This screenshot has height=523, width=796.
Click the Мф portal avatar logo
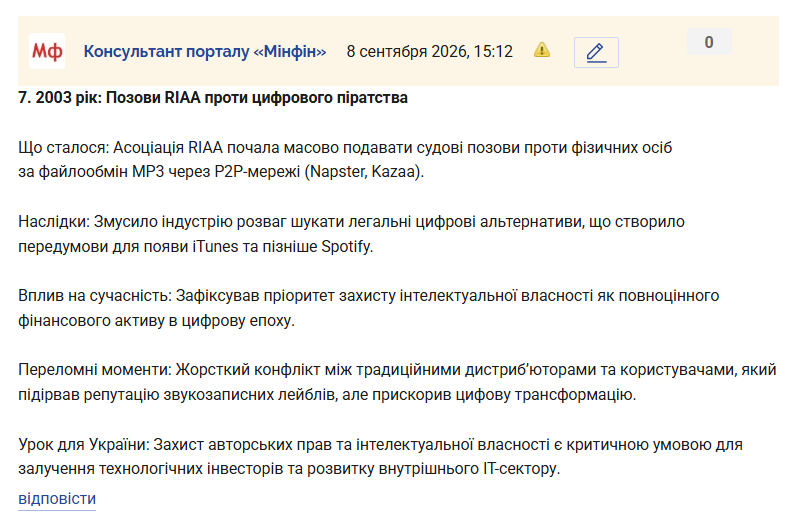pos(47,51)
